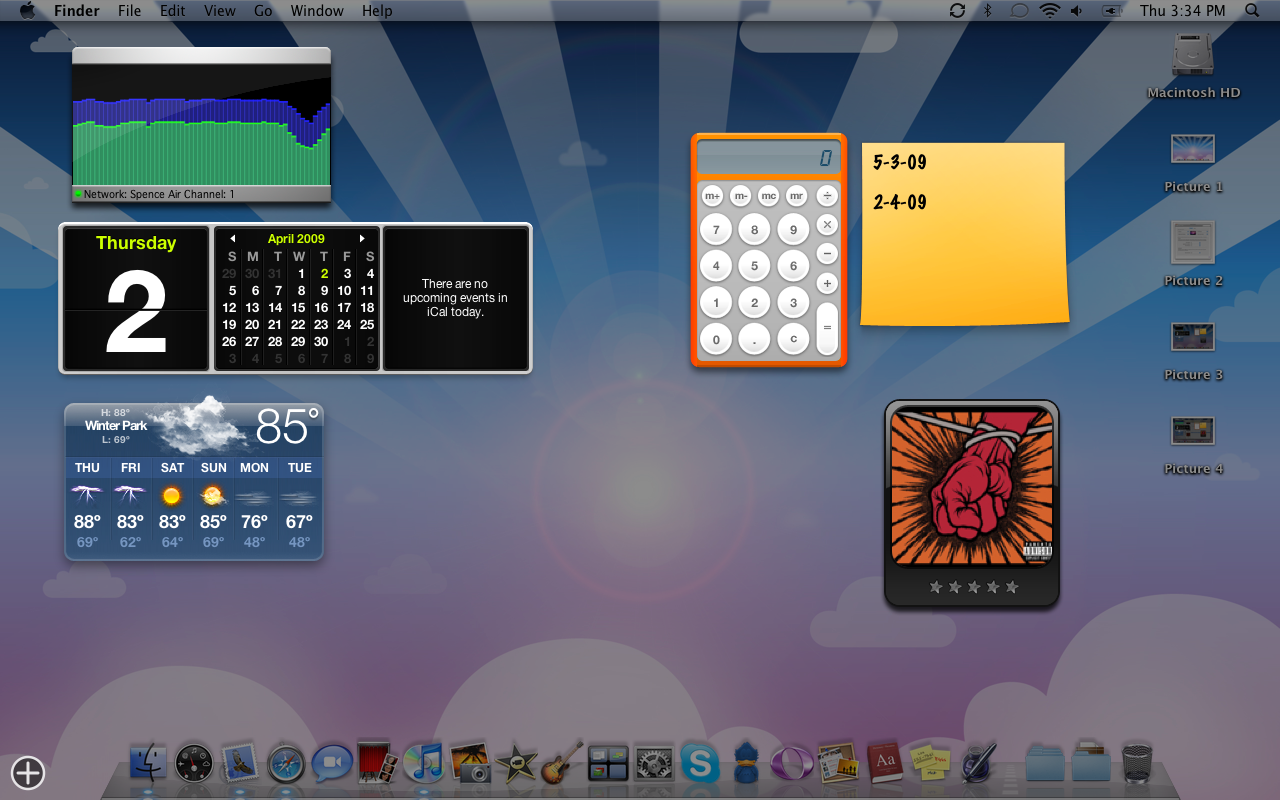Go to previous month in calendar widget
Screen dimensions: 1280x800
[x=232, y=239]
